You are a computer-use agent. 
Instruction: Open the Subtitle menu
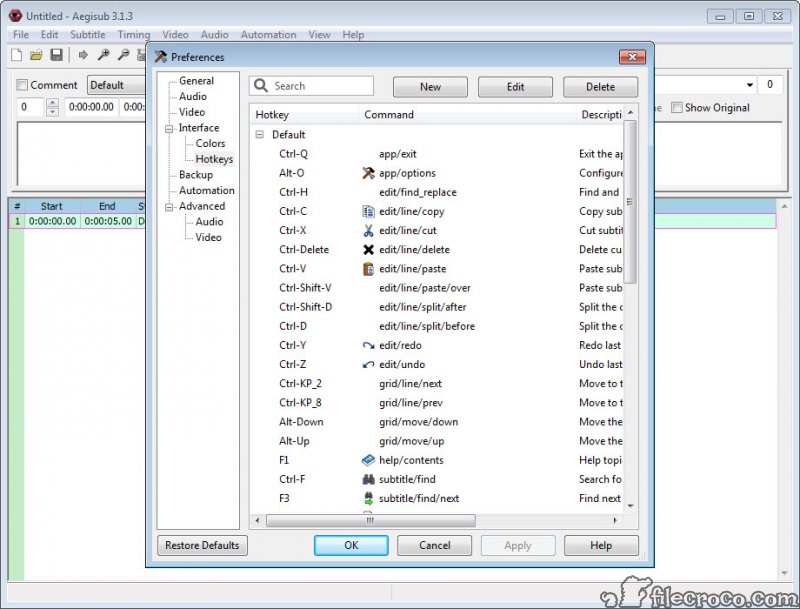(88, 35)
